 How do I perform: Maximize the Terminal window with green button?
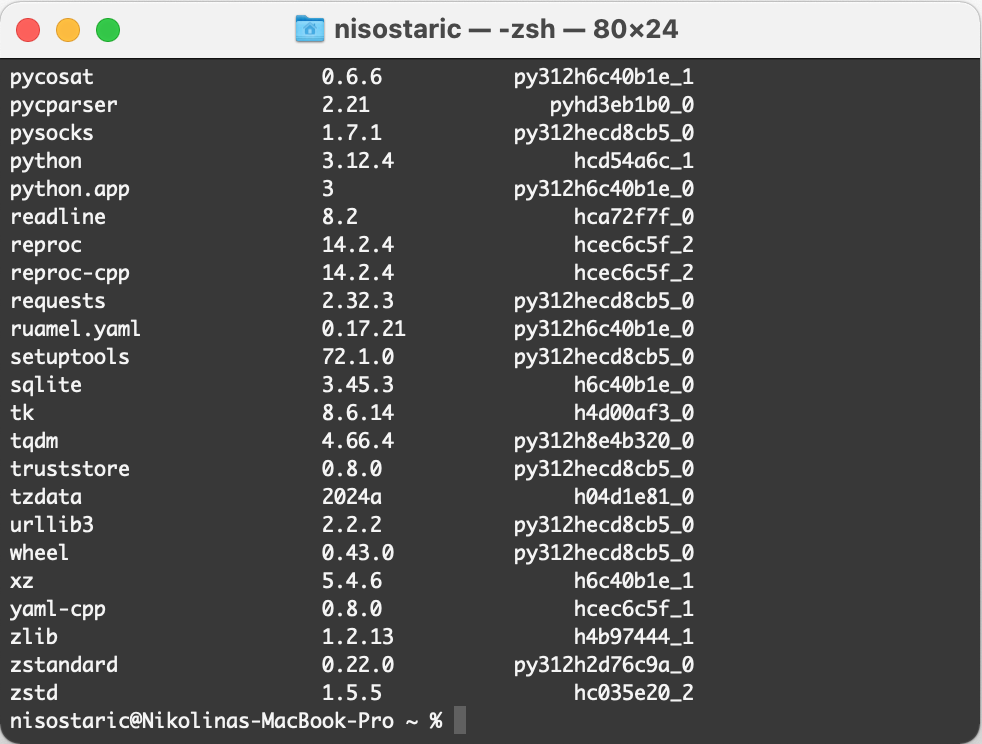tap(108, 30)
